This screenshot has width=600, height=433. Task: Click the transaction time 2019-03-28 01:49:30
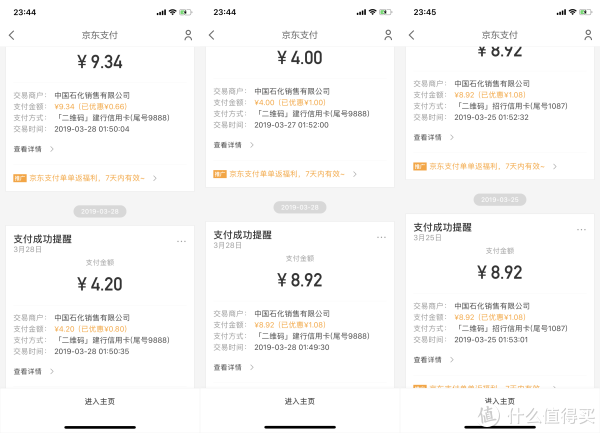click(292, 347)
